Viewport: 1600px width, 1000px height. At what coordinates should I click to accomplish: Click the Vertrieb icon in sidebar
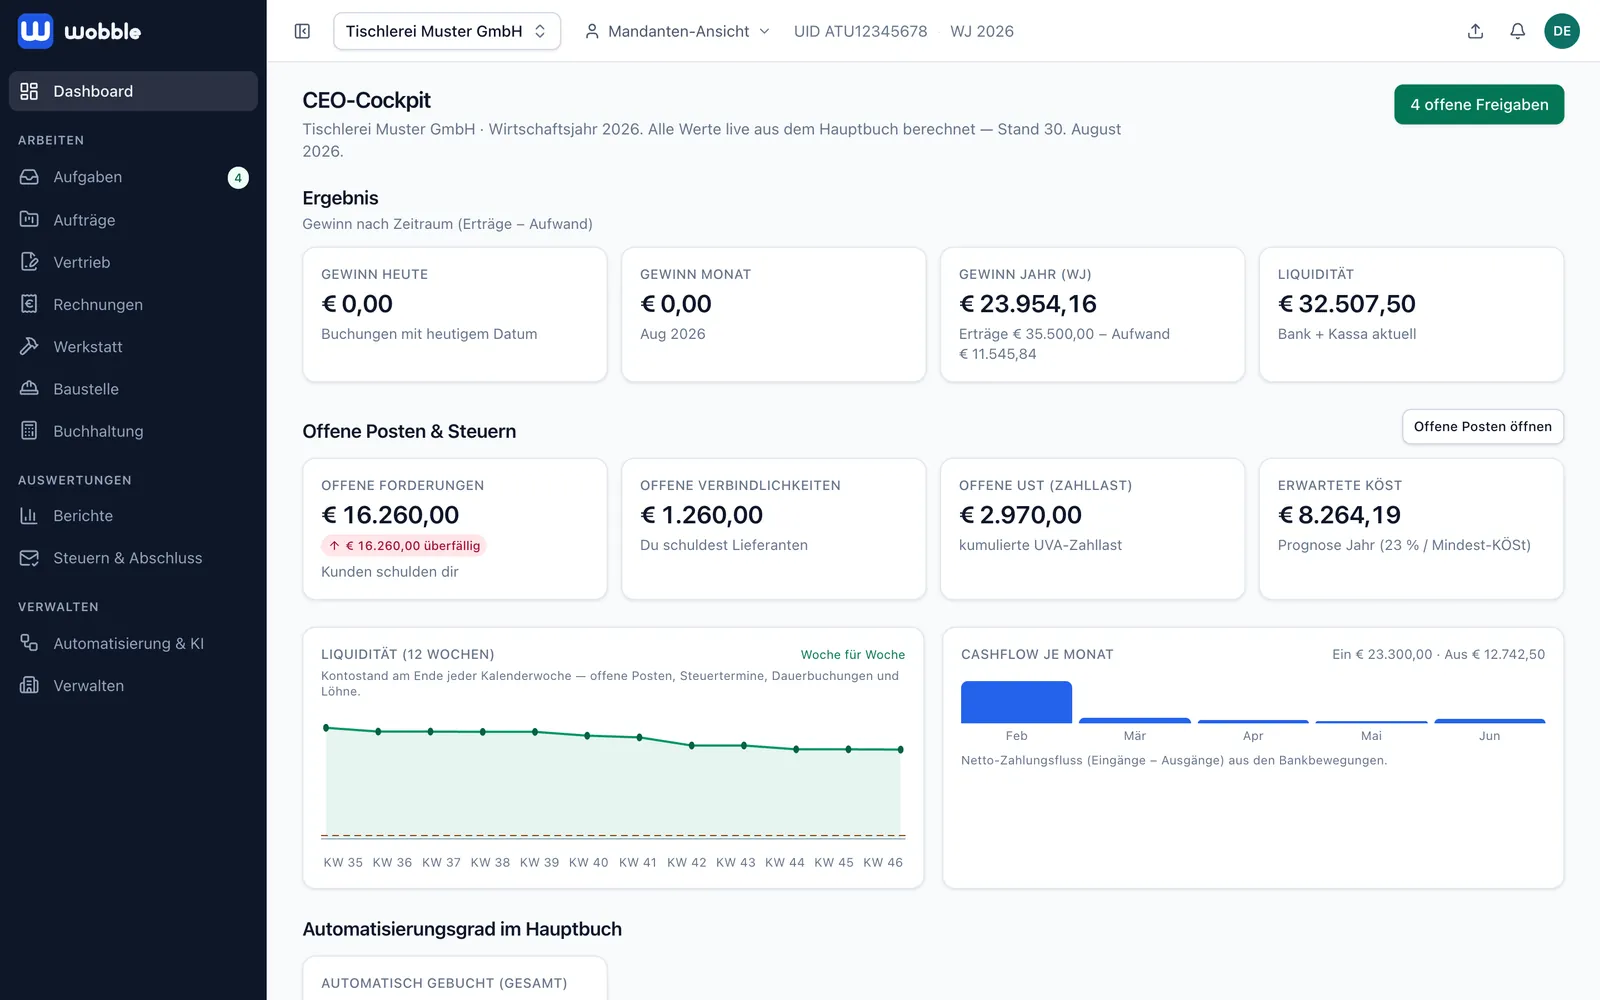point(29,262)
